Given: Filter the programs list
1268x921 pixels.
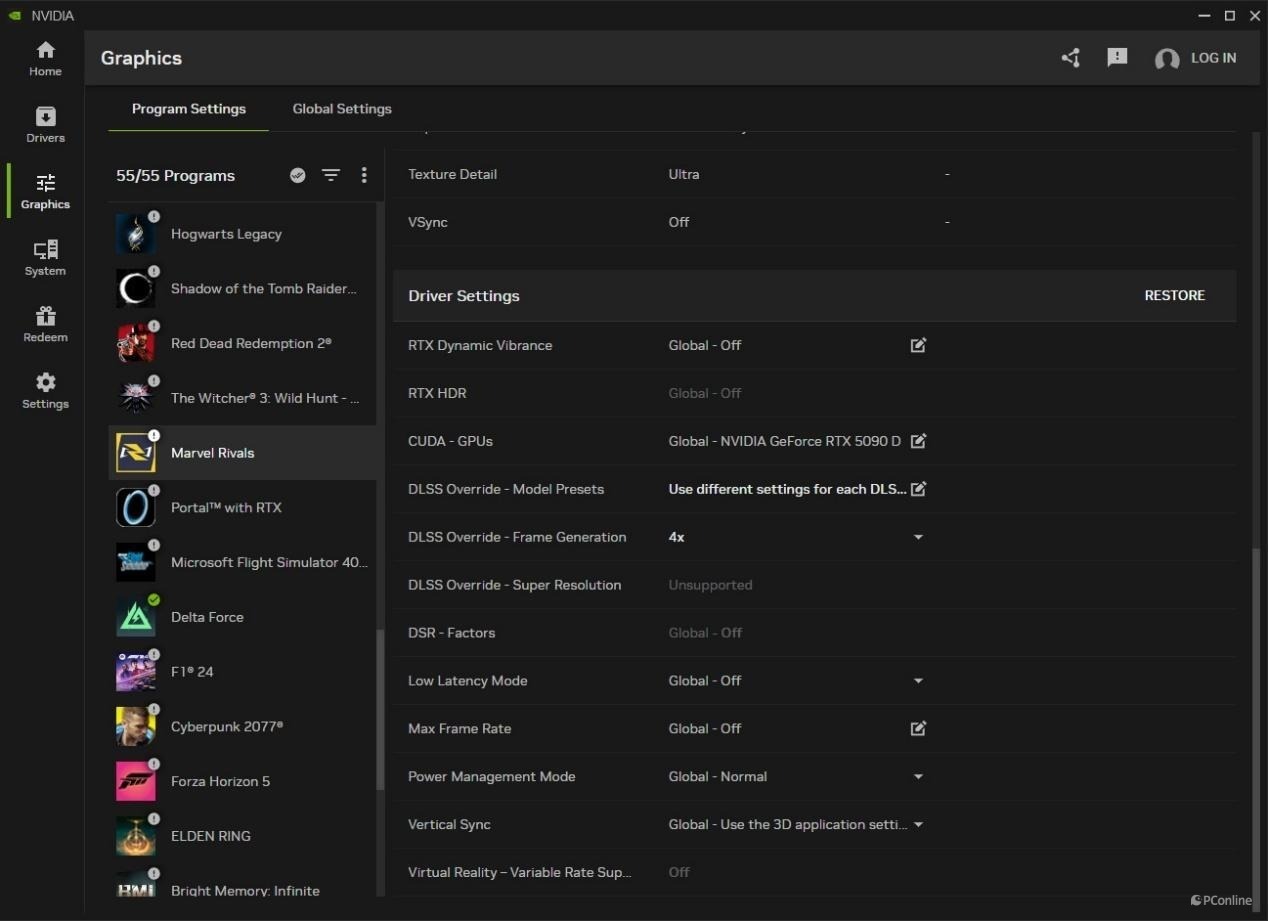Looking at the screenshot, I should tap(331, 175).
